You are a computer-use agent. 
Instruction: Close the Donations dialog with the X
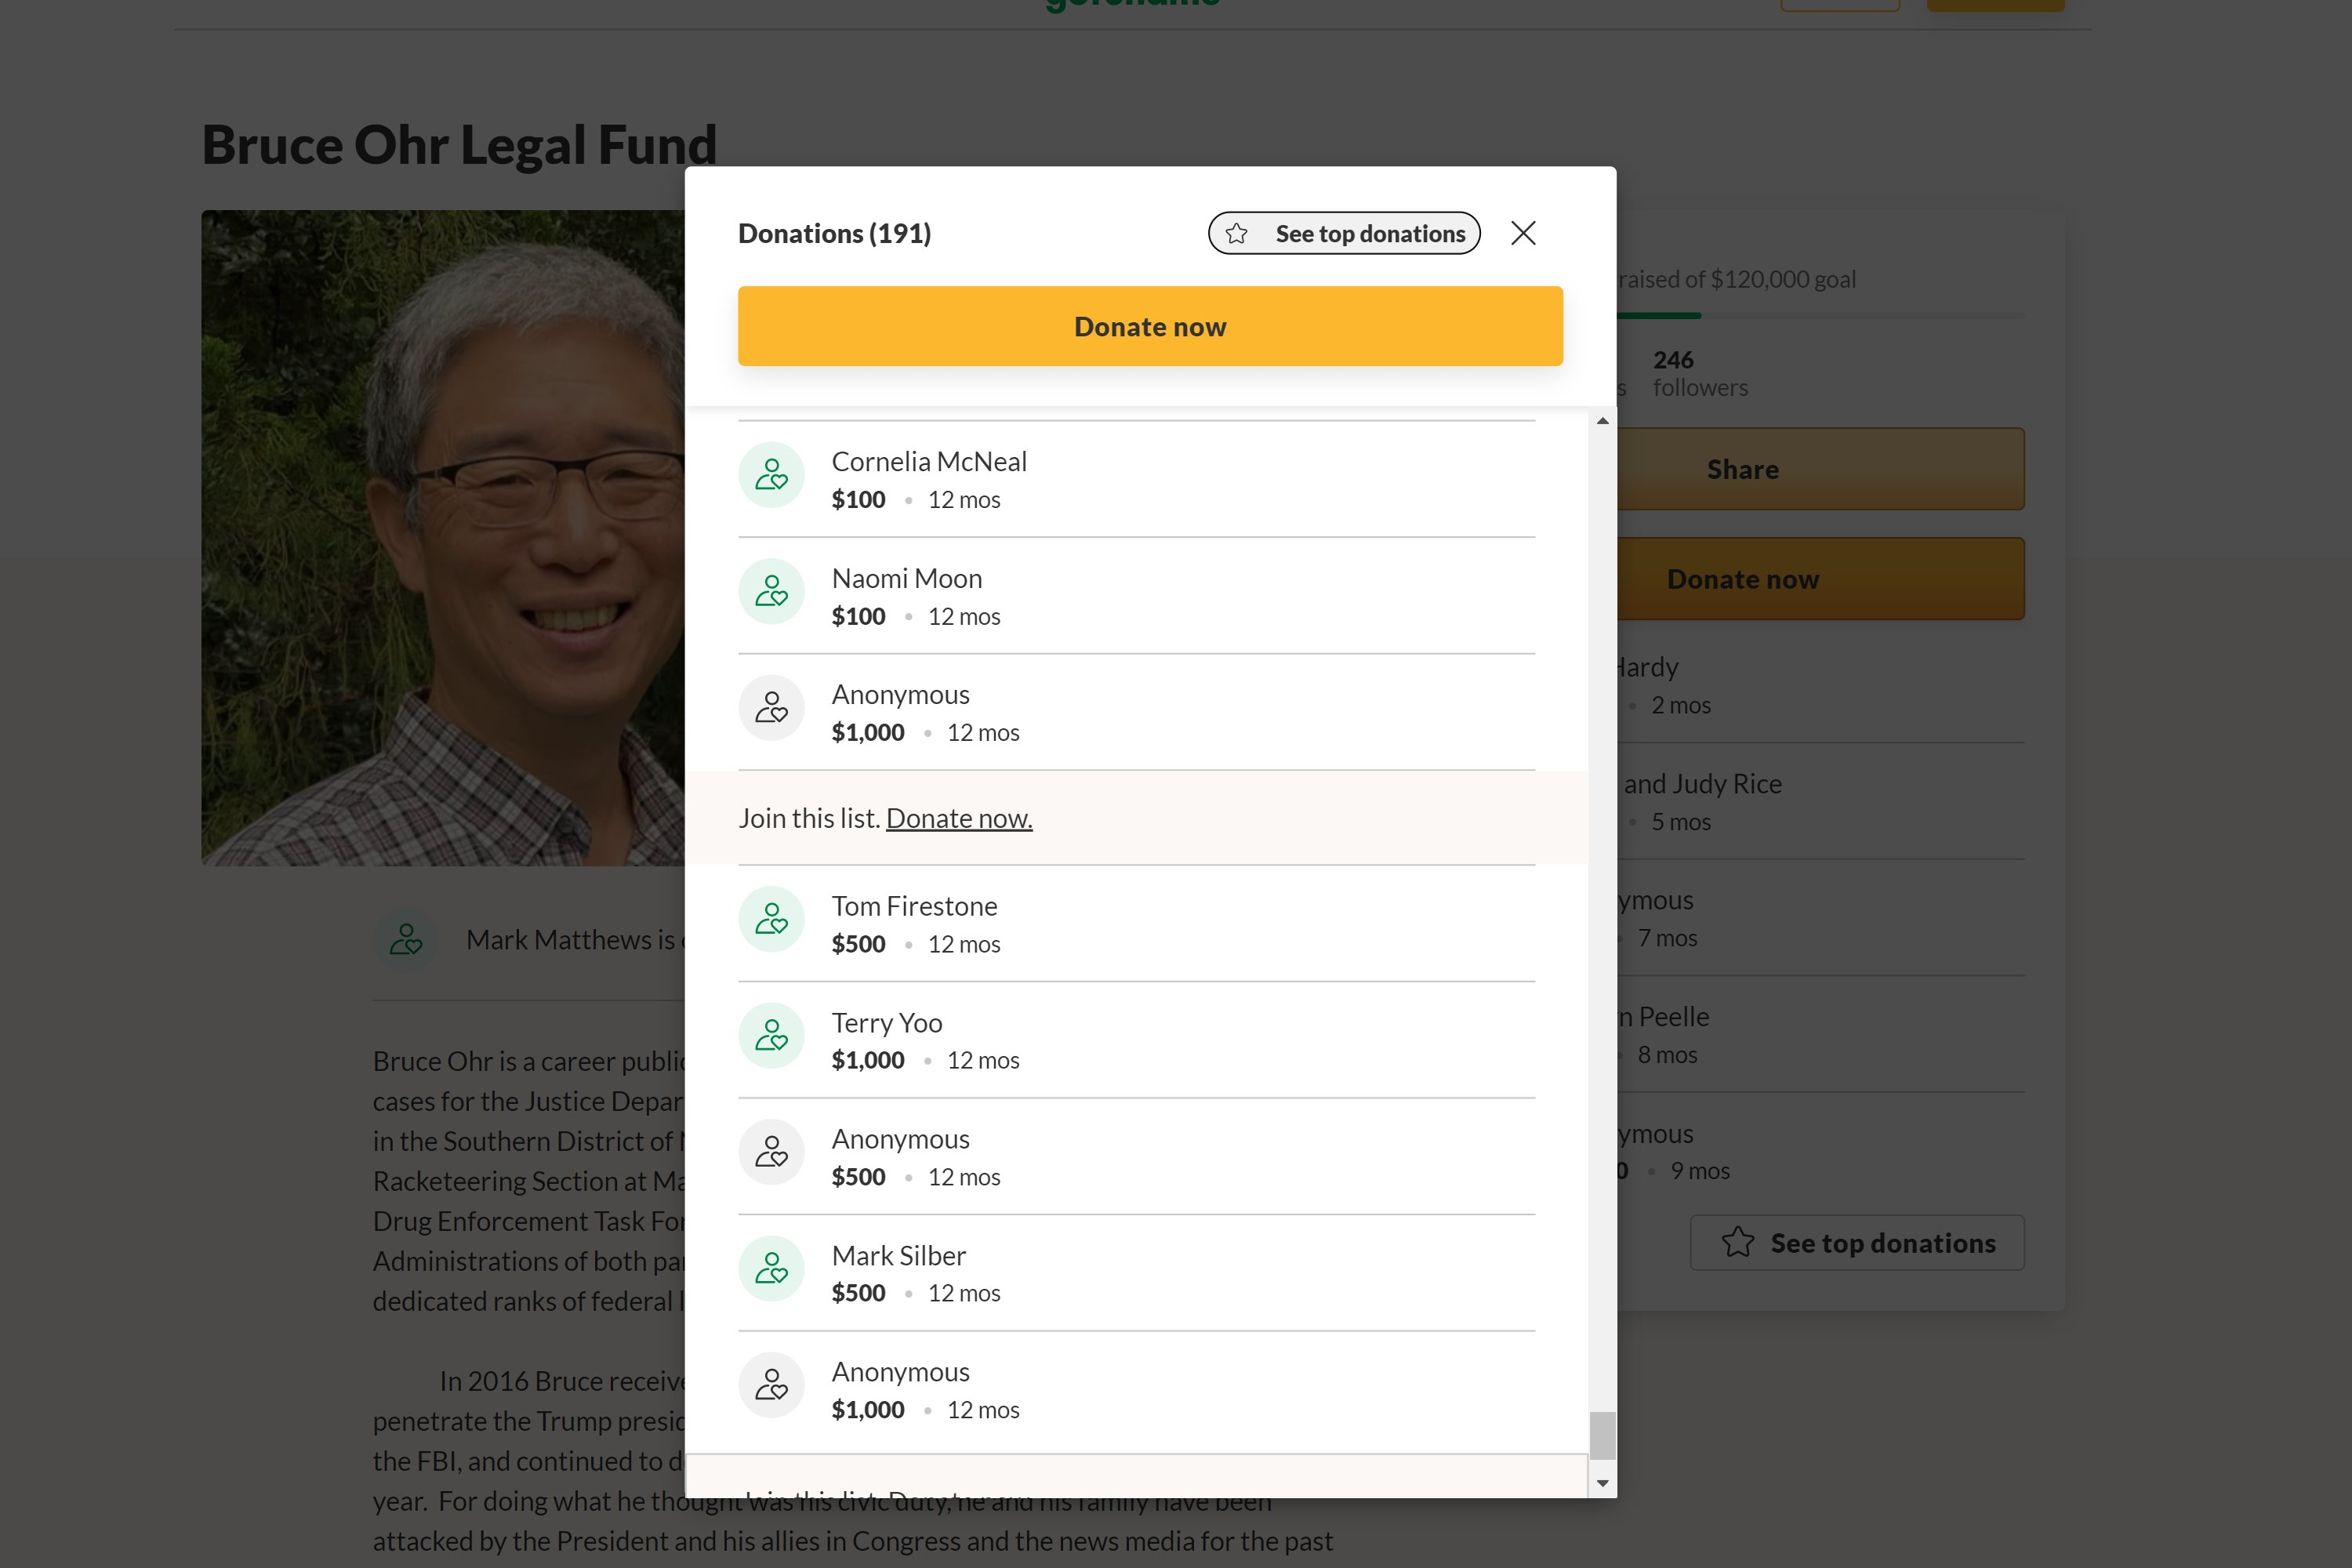[1523, 233]
